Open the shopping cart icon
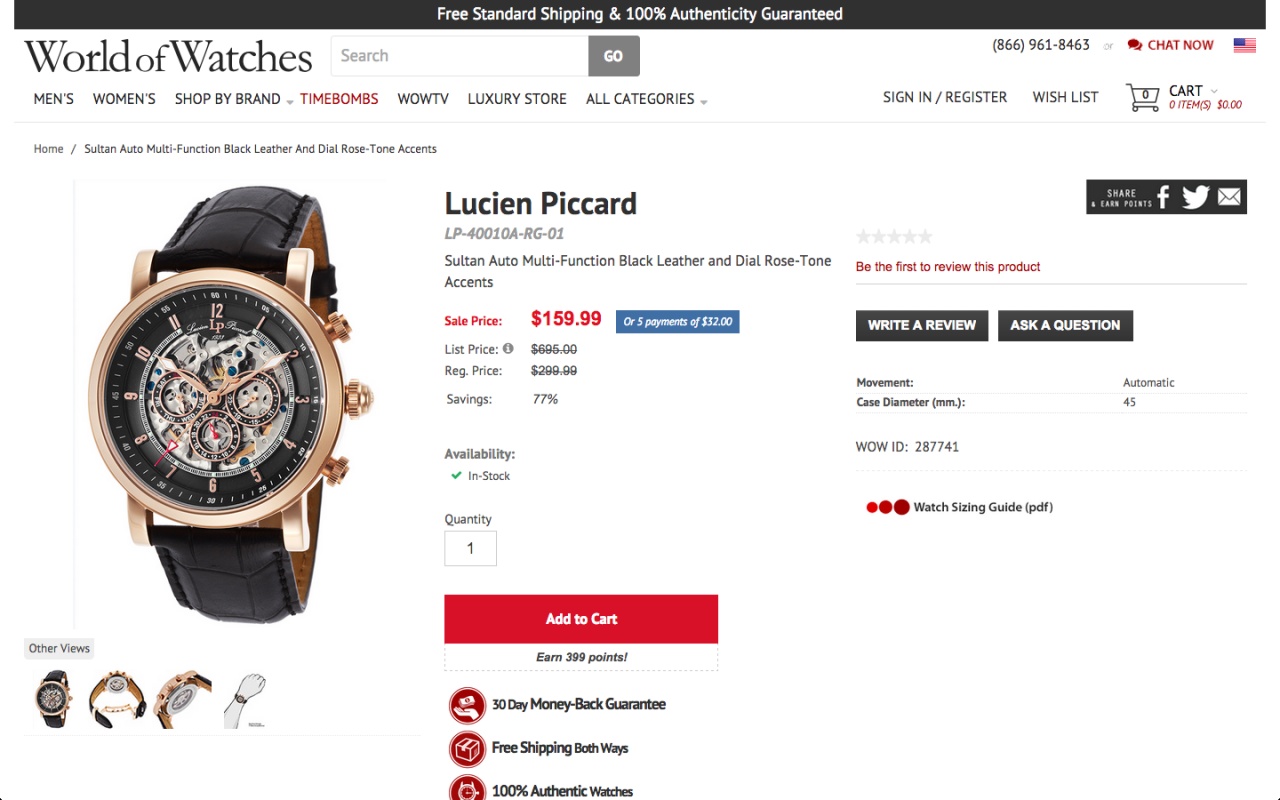Screen dimensions: 1280x800 (x=1143, y=98)
